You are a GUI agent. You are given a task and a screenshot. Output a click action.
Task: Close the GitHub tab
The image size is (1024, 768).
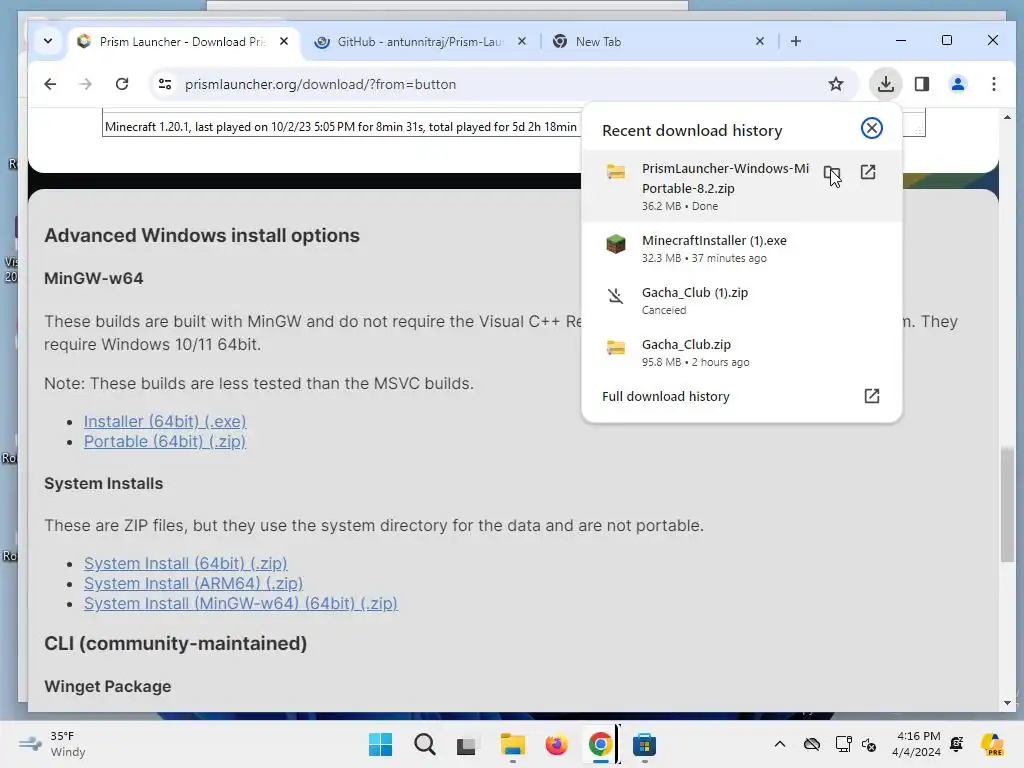(521, 41)
